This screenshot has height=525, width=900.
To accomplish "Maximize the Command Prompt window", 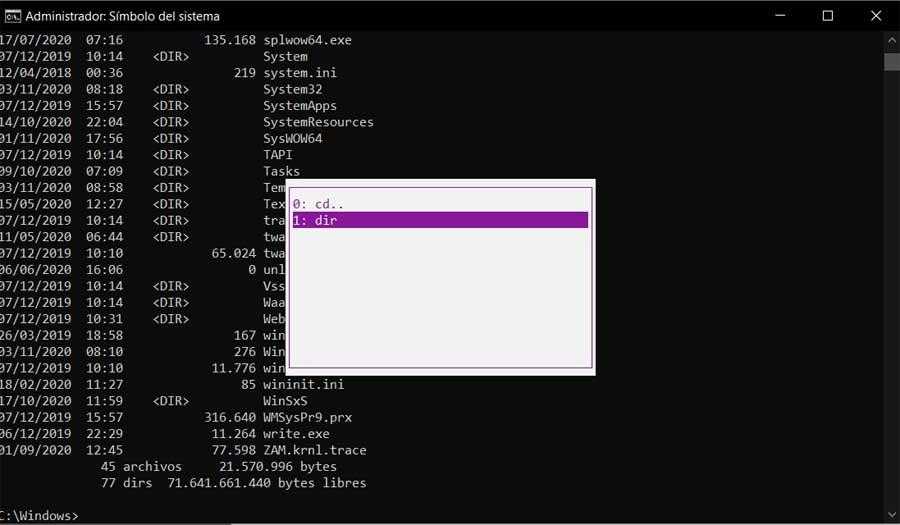I will pos(828,15).
